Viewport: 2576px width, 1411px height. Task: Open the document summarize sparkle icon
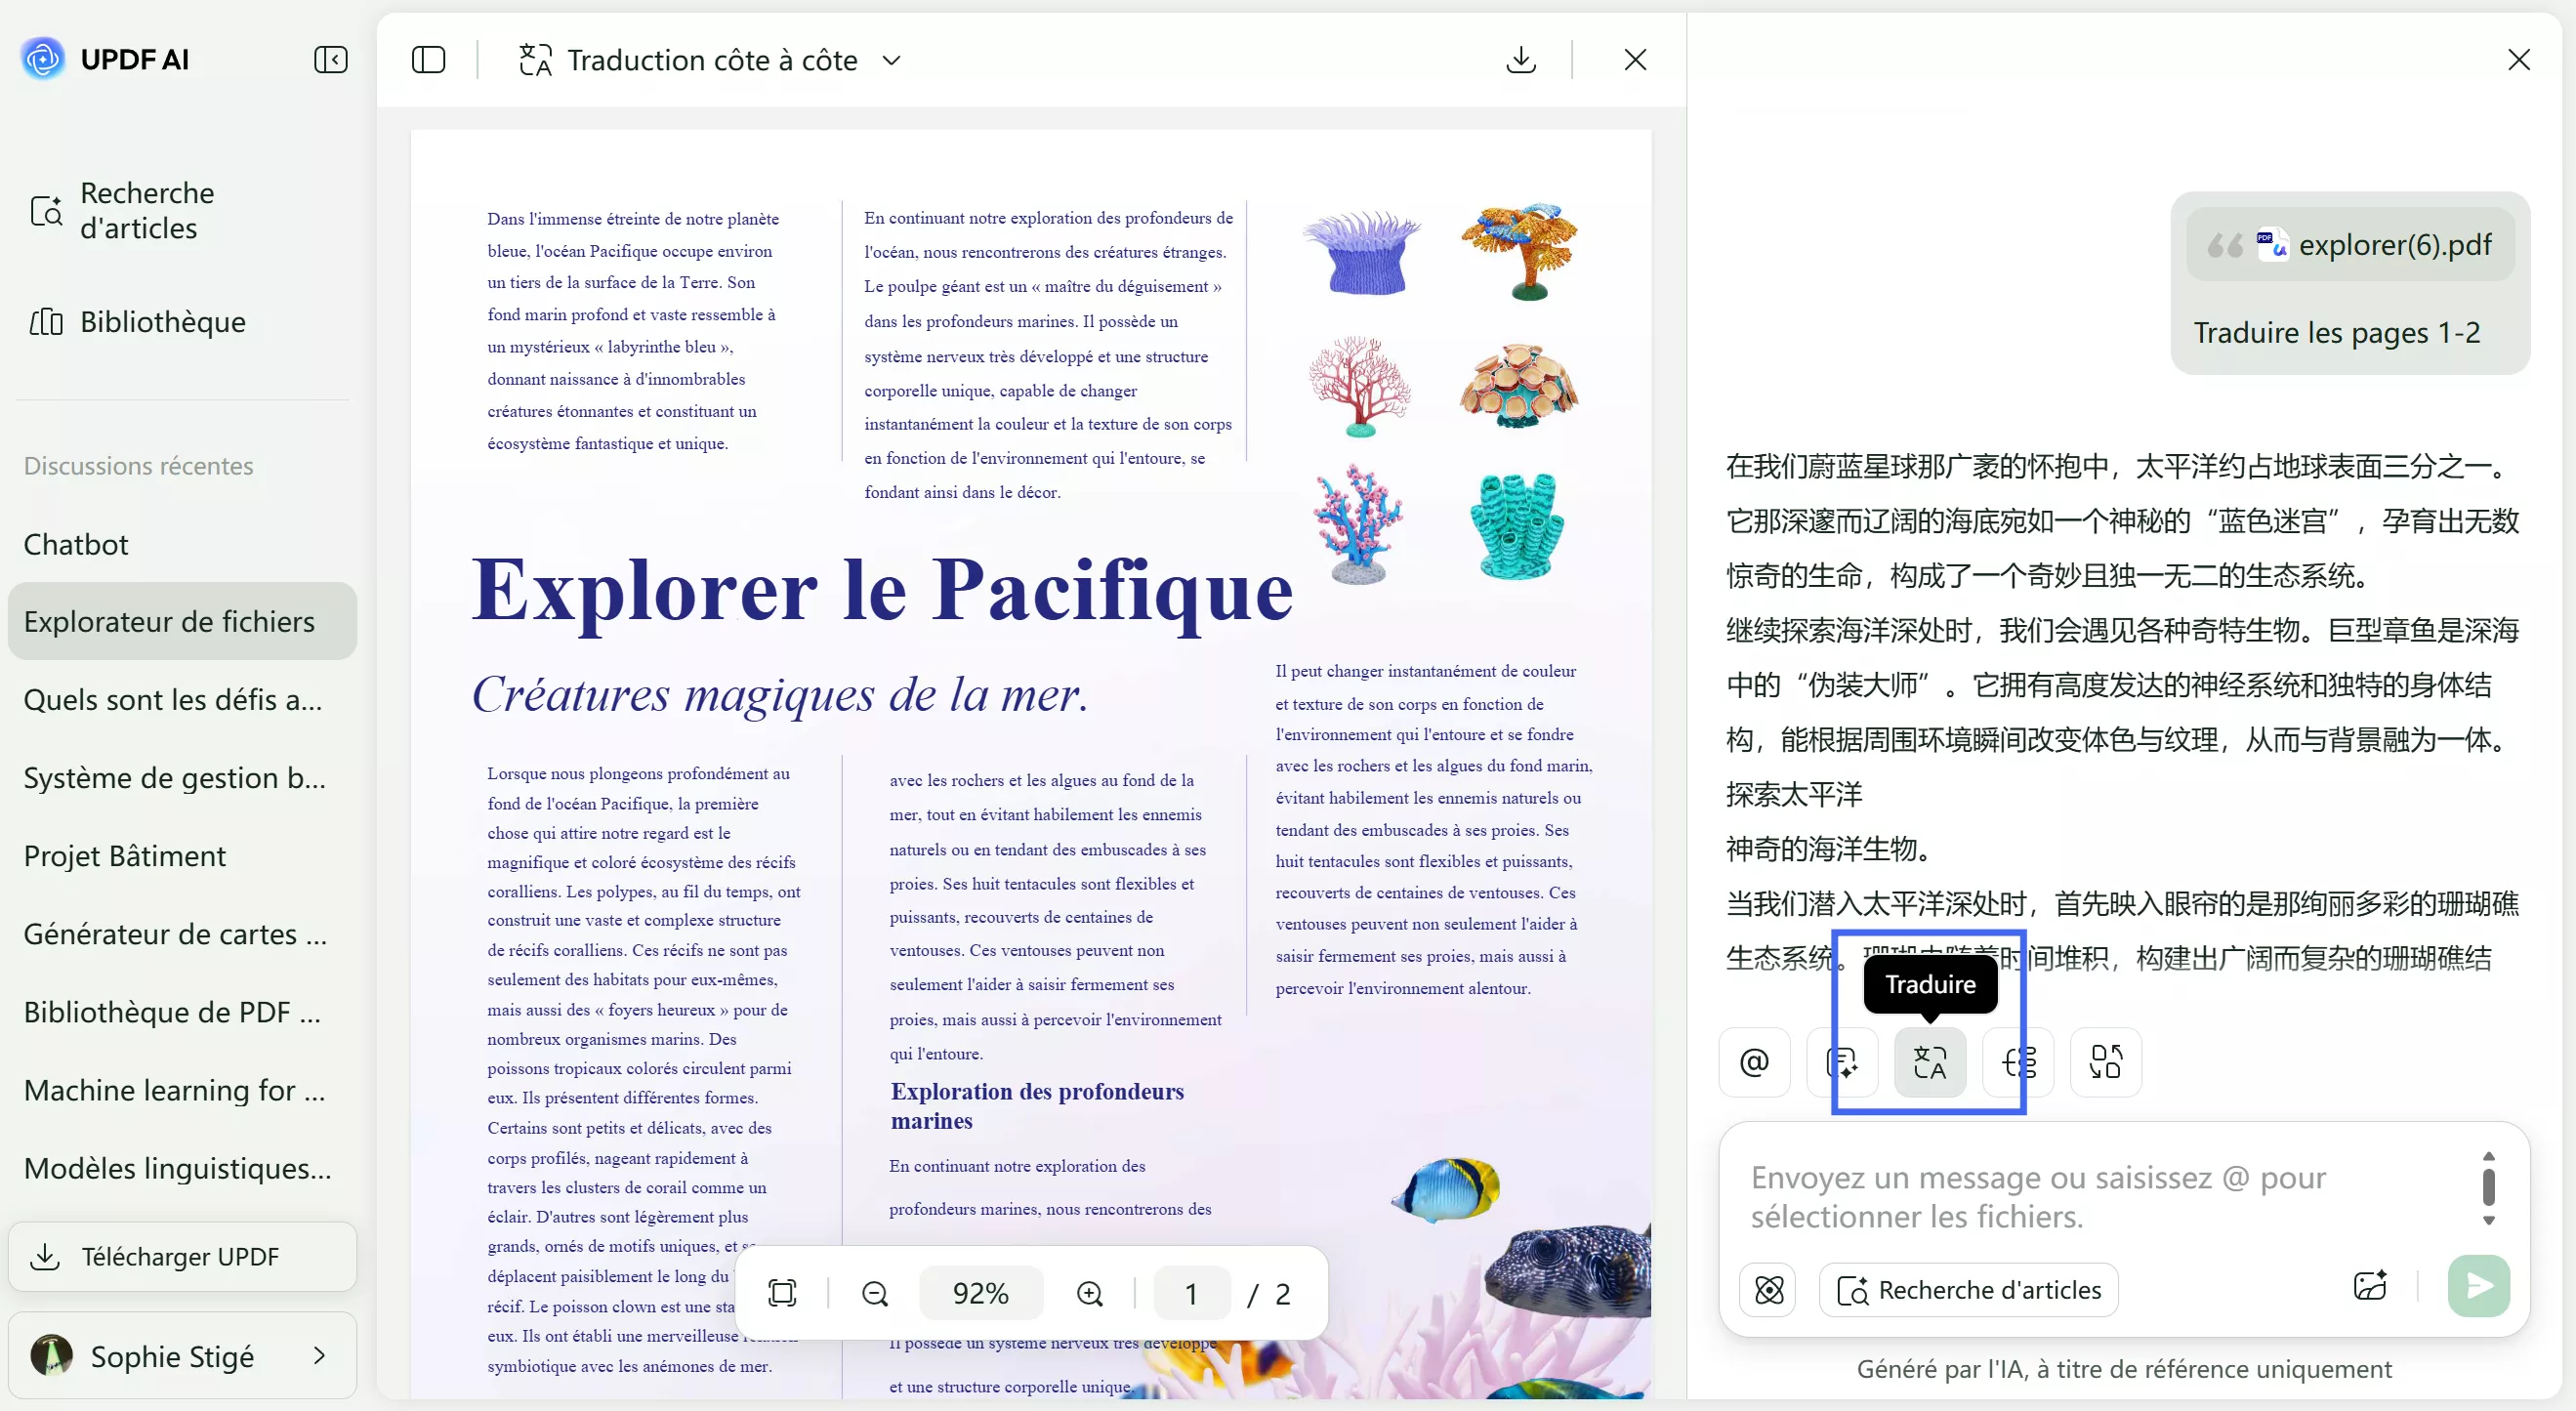[x=1843, y=1062]
